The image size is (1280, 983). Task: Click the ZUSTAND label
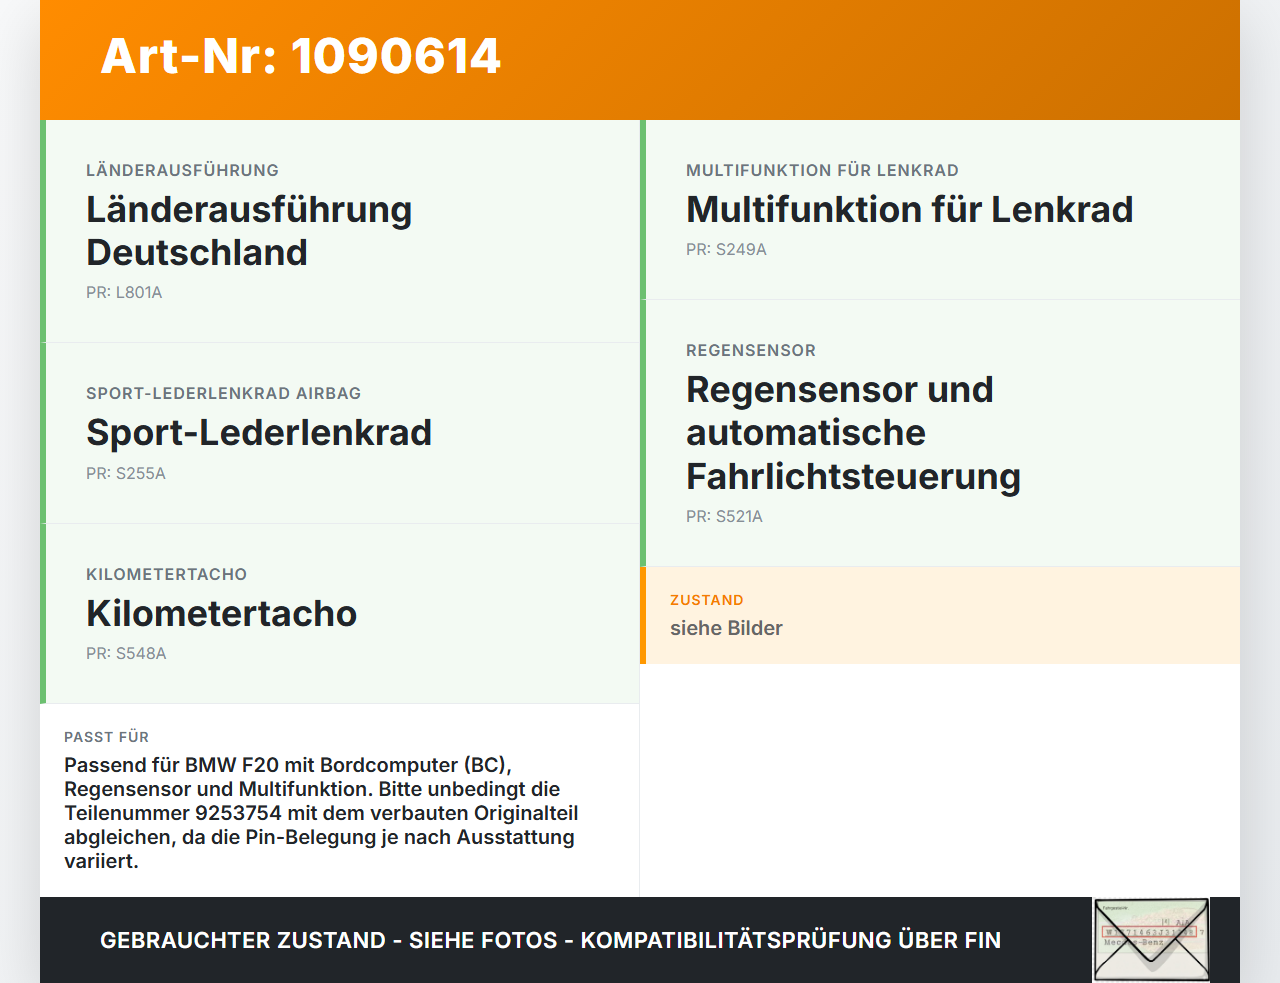click(707, 600)
